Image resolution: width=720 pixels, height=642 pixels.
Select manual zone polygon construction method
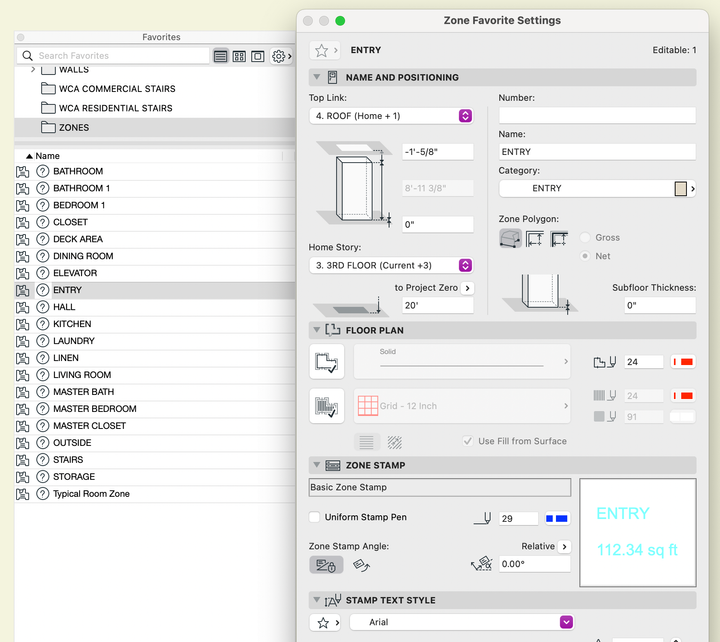pos(510,238)
